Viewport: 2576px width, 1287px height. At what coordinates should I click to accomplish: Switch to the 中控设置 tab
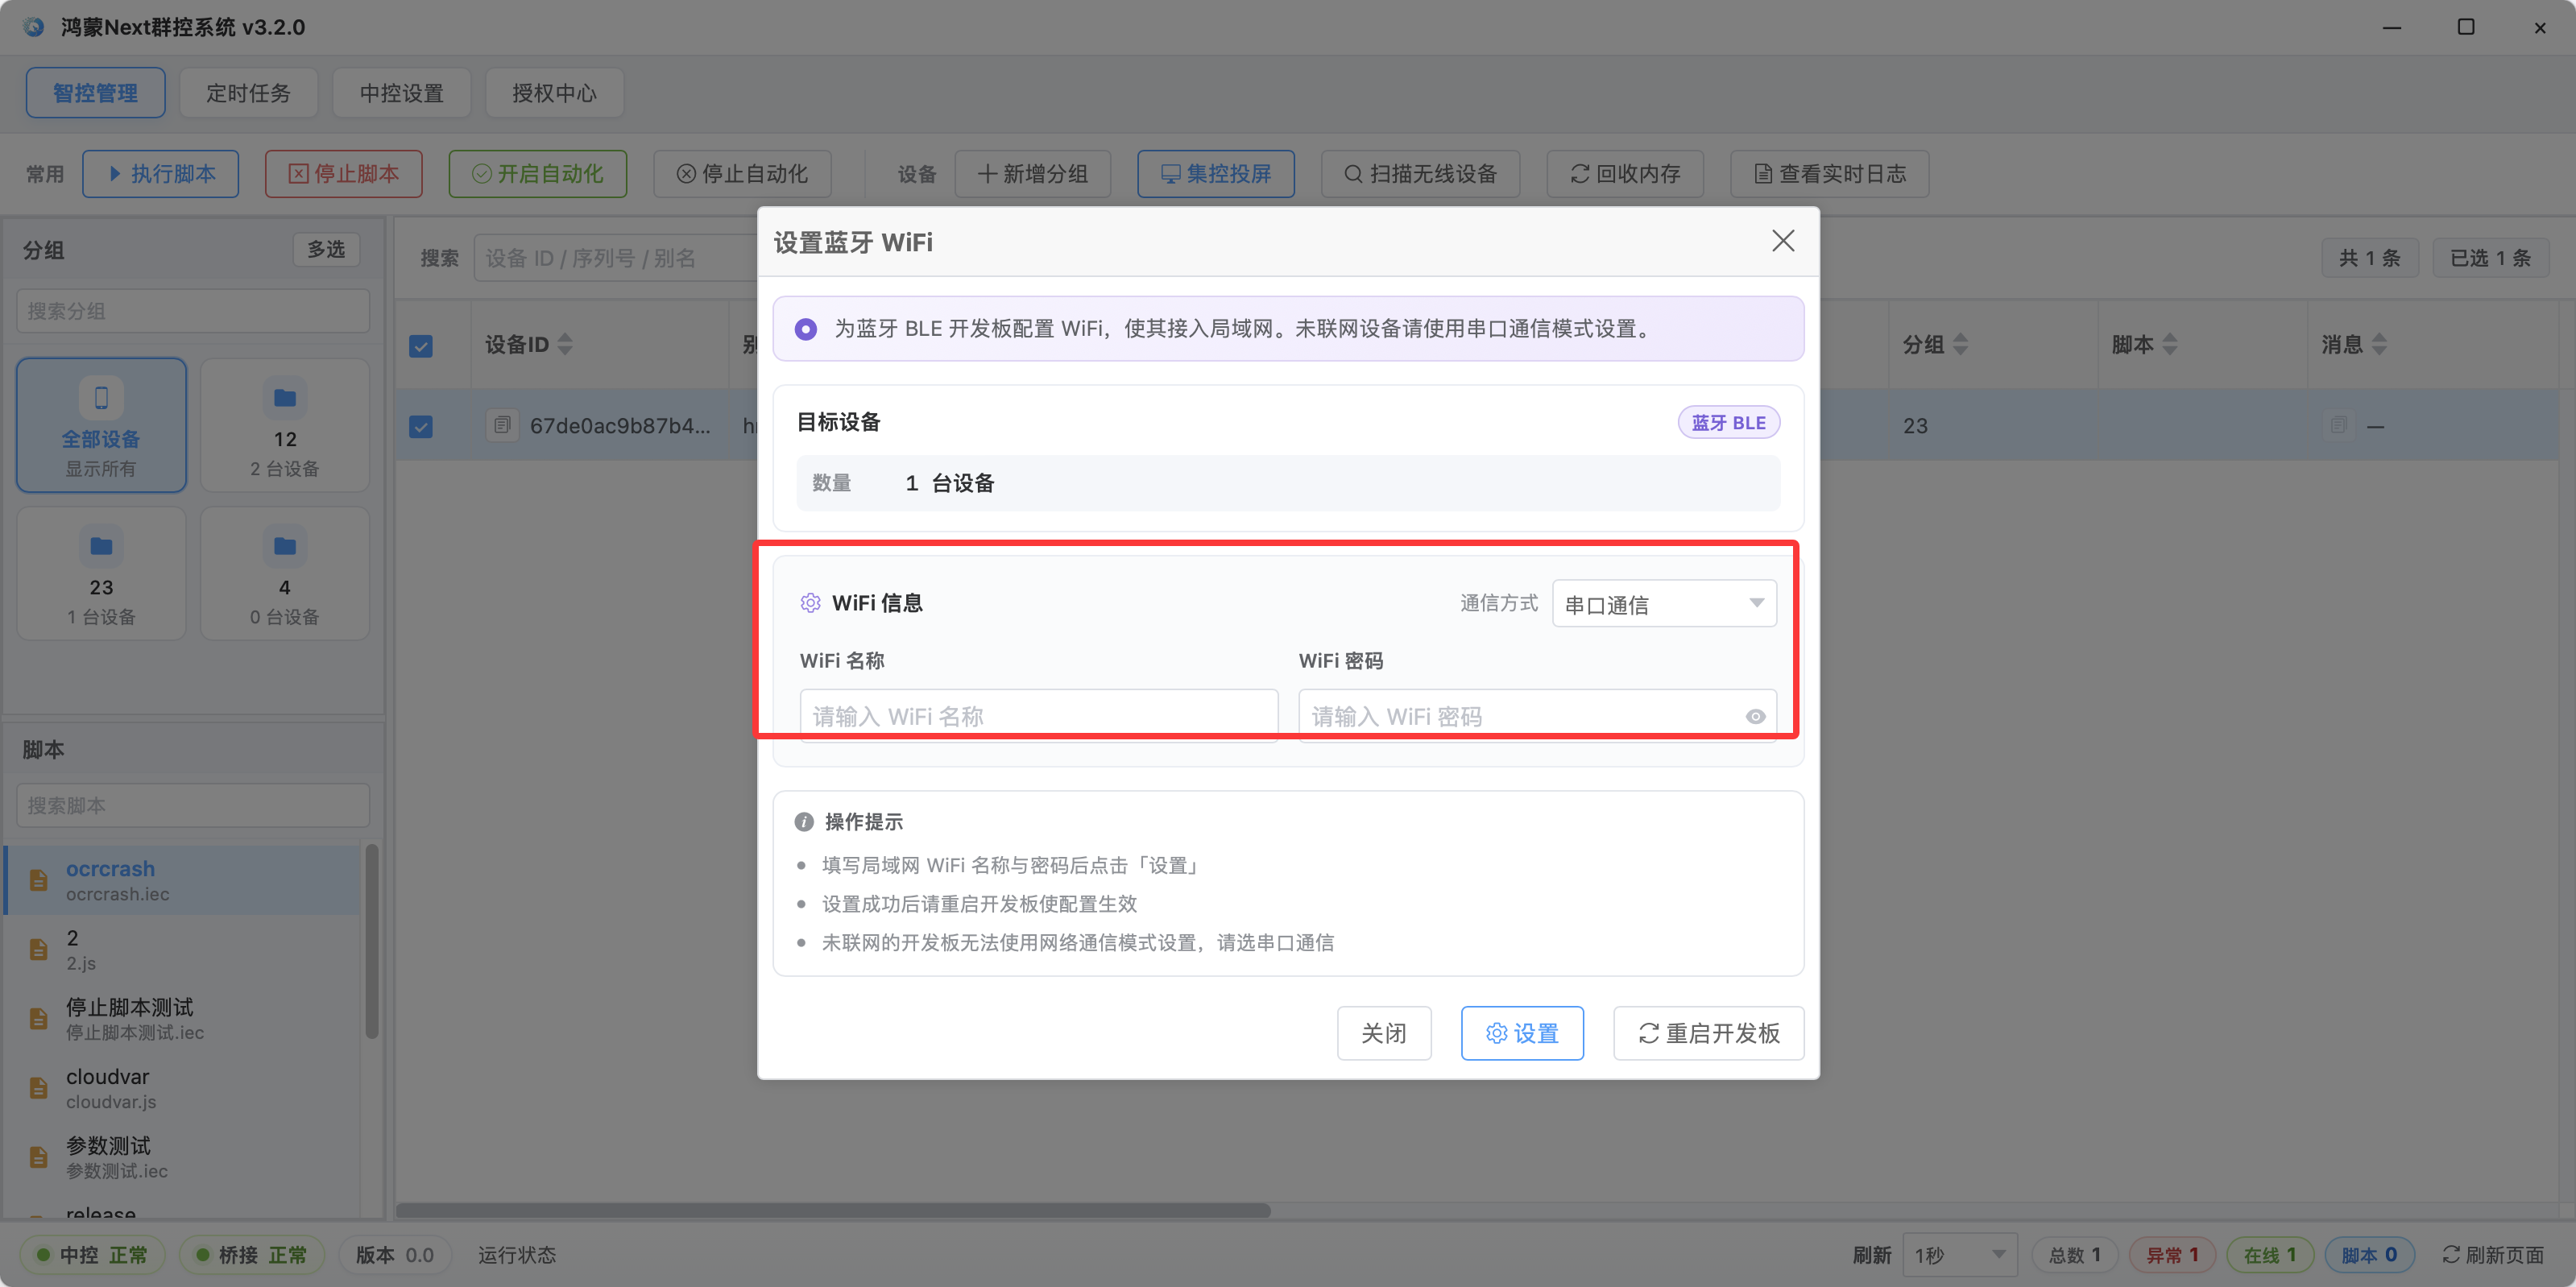point(401,93)
